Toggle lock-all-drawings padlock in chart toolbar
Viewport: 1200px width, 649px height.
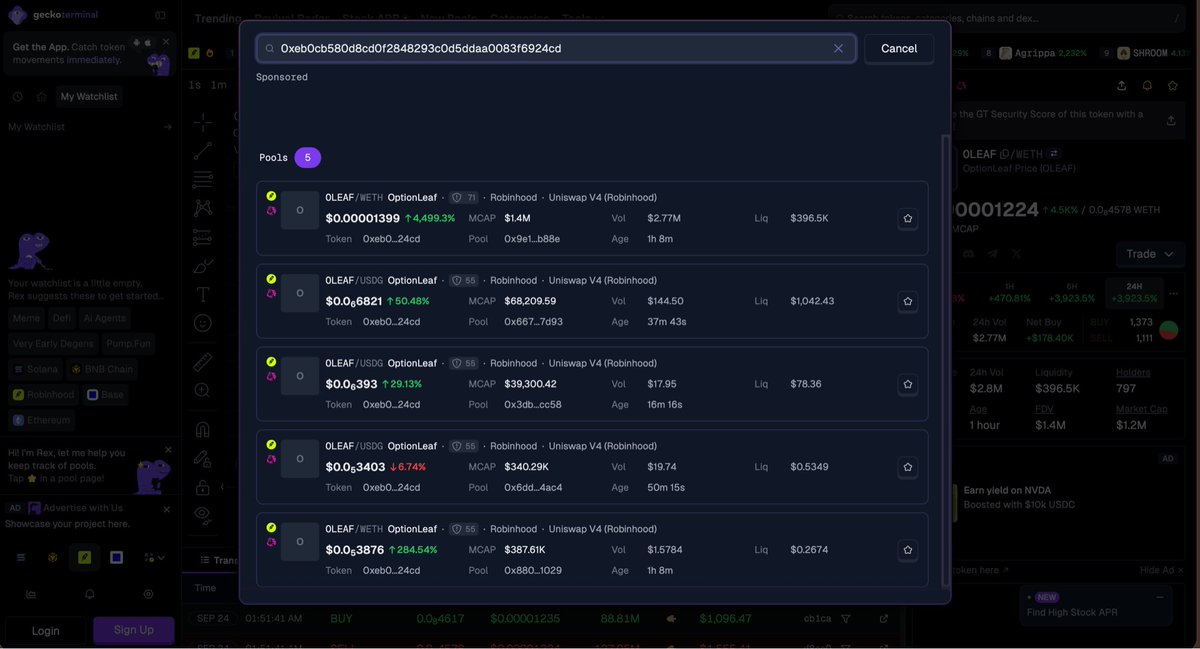pyautogui.click(x=203, y=487)
